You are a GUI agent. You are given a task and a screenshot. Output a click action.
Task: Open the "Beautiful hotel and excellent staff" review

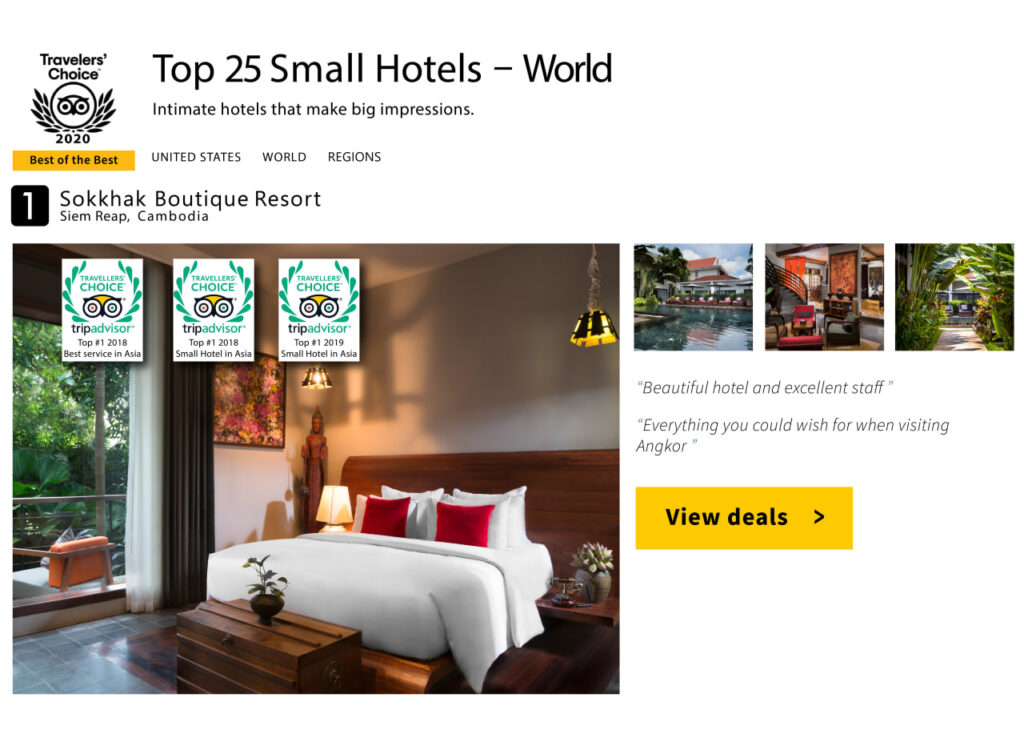(x=765, y=387)
